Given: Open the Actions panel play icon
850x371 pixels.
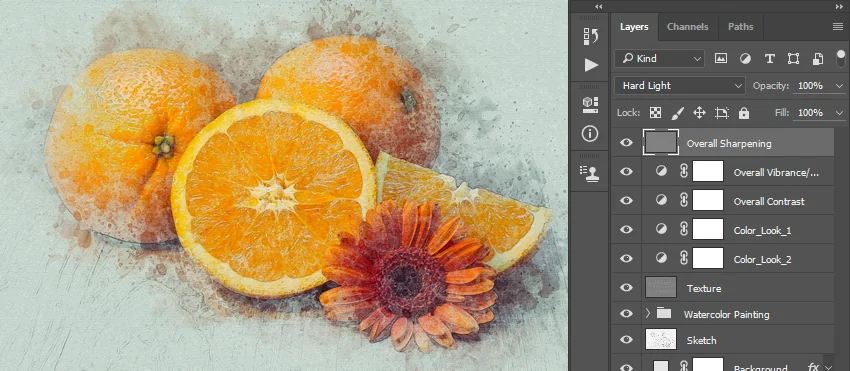Looking at the screenshot, I should coord(591,65).
